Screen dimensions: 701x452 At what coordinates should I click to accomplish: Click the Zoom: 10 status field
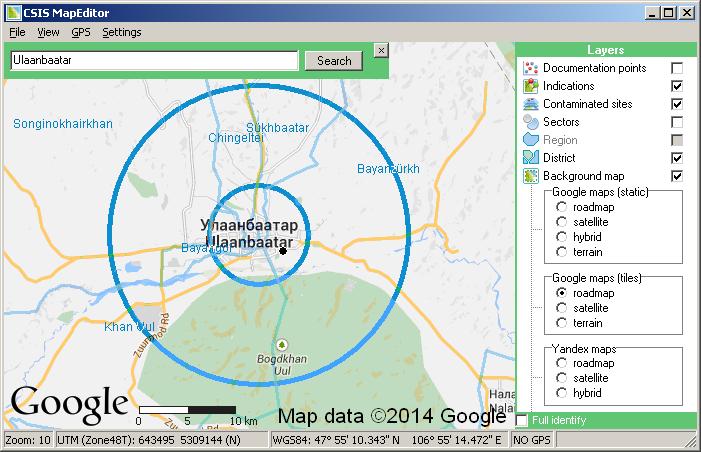point(28,440)
